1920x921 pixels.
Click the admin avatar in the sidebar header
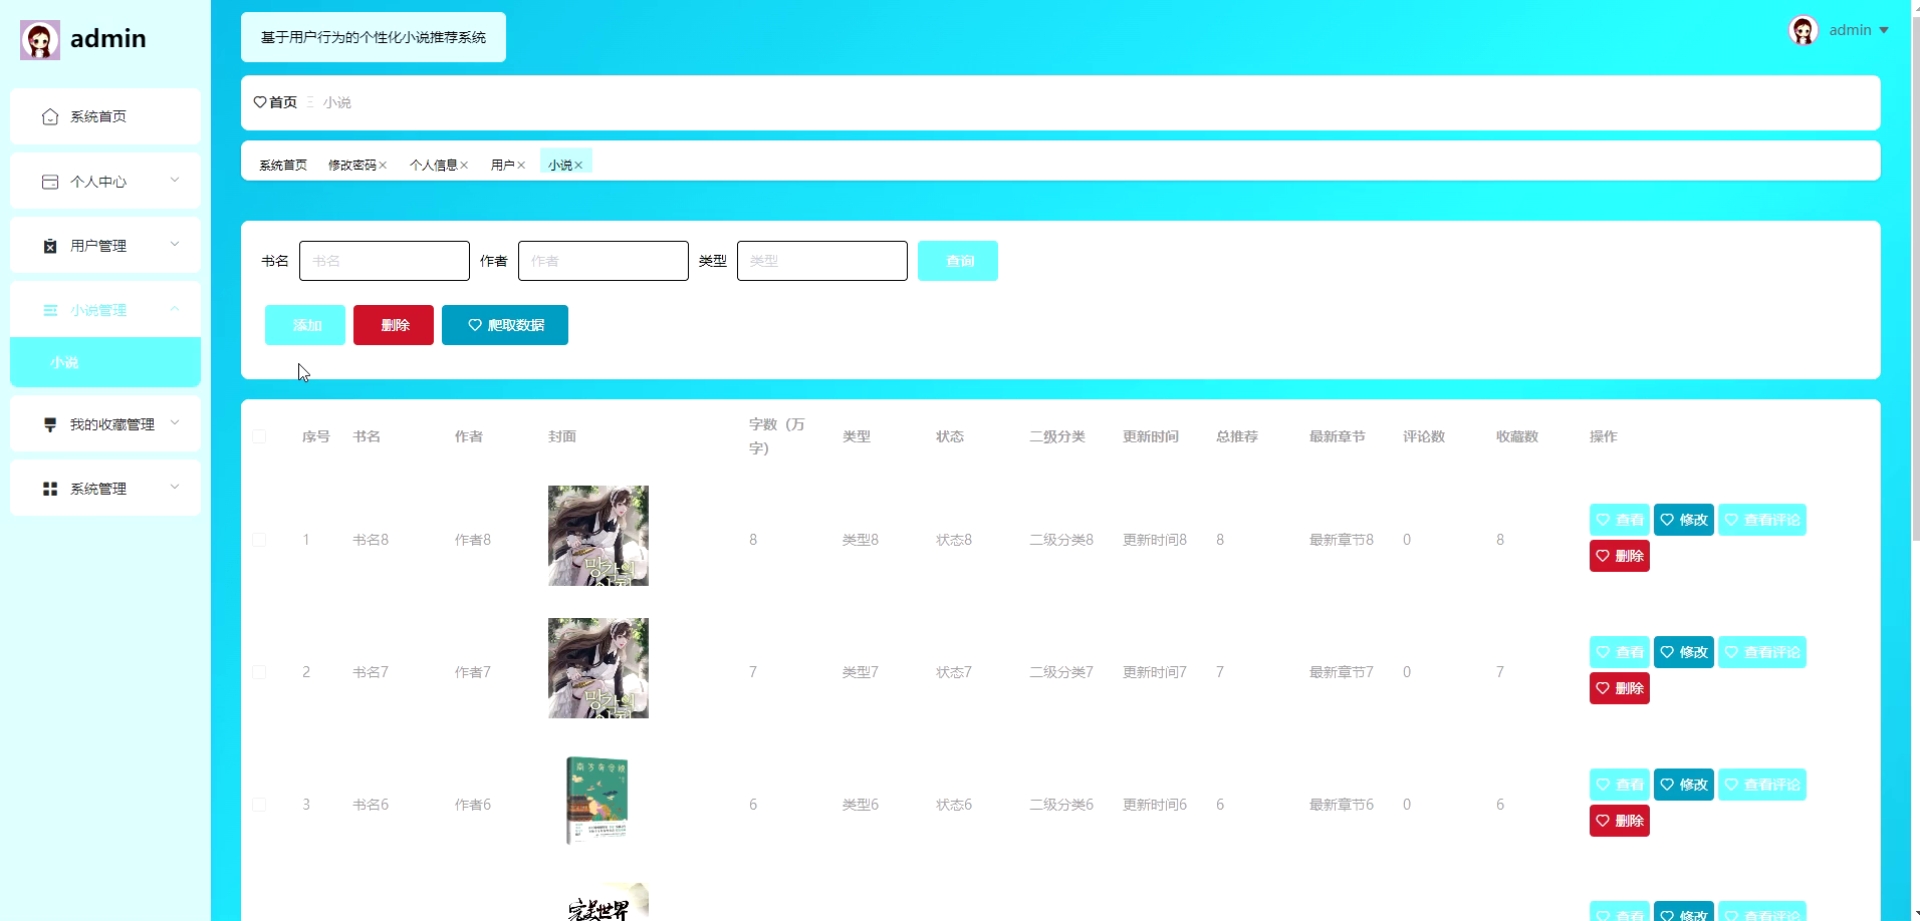pos(40,40)
